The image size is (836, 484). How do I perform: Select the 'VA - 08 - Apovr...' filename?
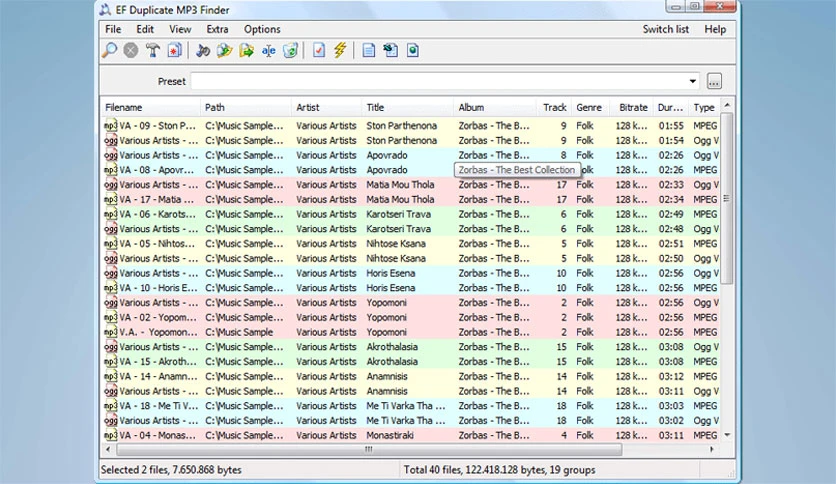[x=156, y=170]
